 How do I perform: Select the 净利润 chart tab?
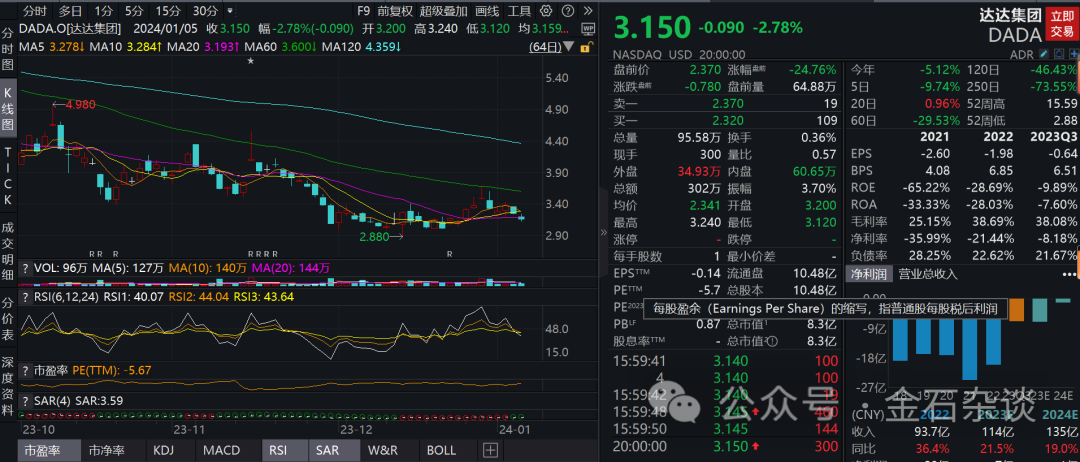868,274
